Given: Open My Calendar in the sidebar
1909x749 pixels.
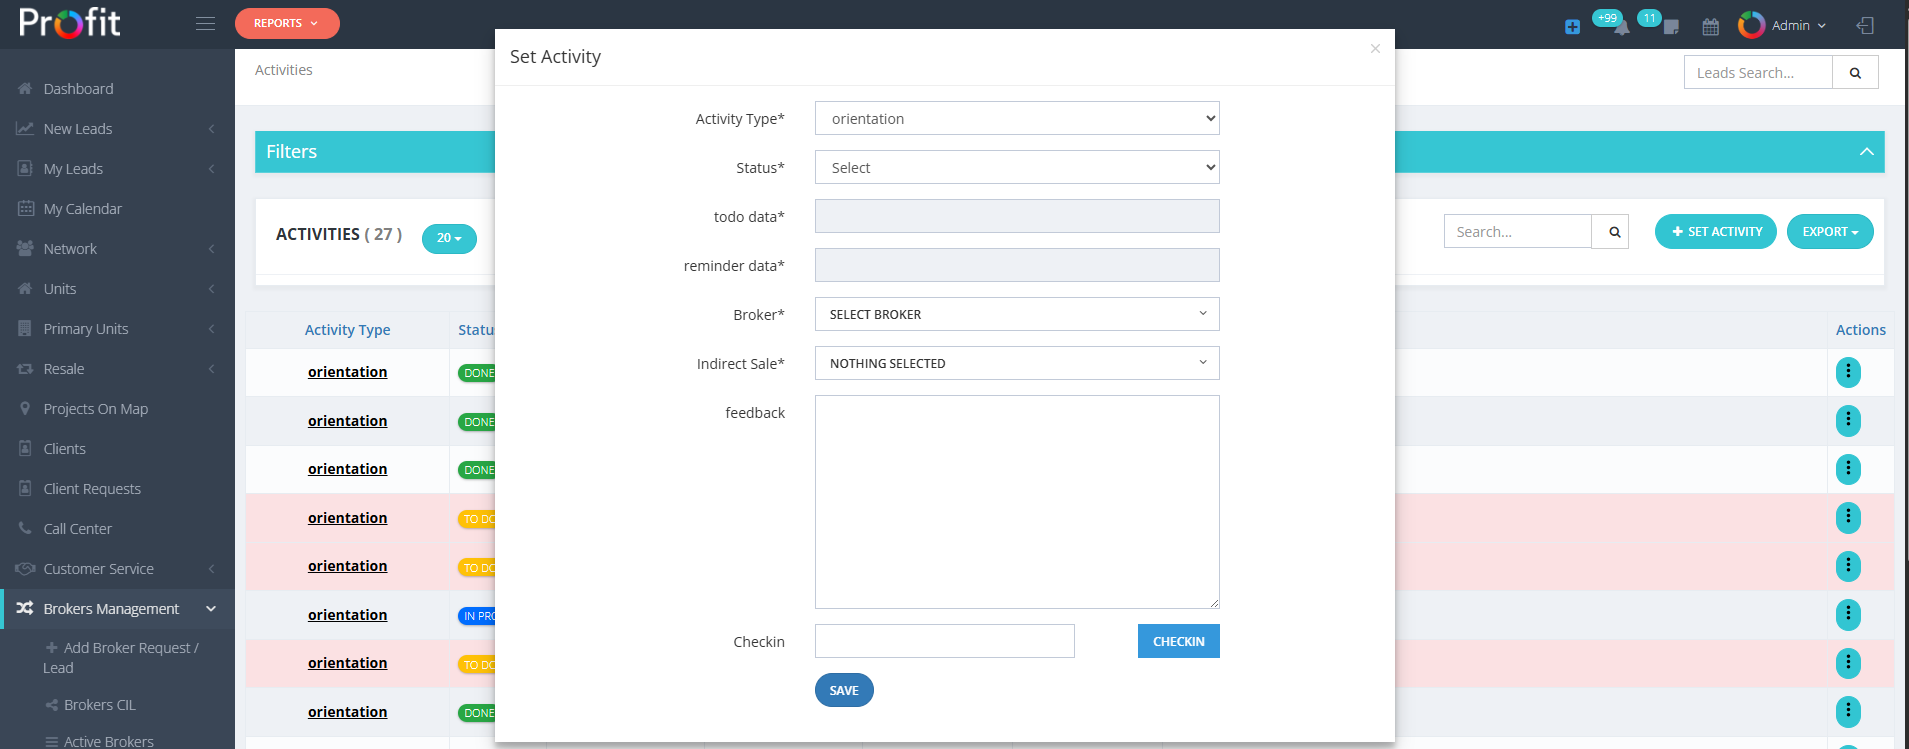Looking at the screenshot, I should click(x=117, y=209).
